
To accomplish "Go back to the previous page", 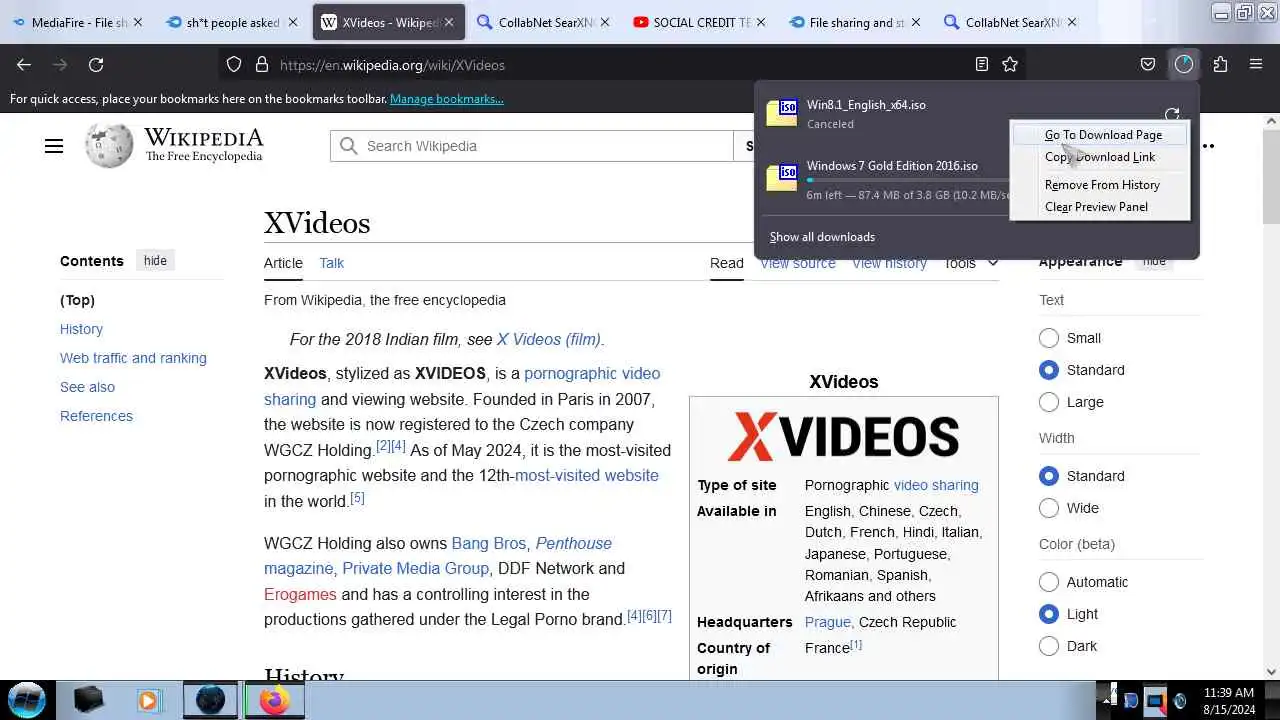I will tap(24, 64).
